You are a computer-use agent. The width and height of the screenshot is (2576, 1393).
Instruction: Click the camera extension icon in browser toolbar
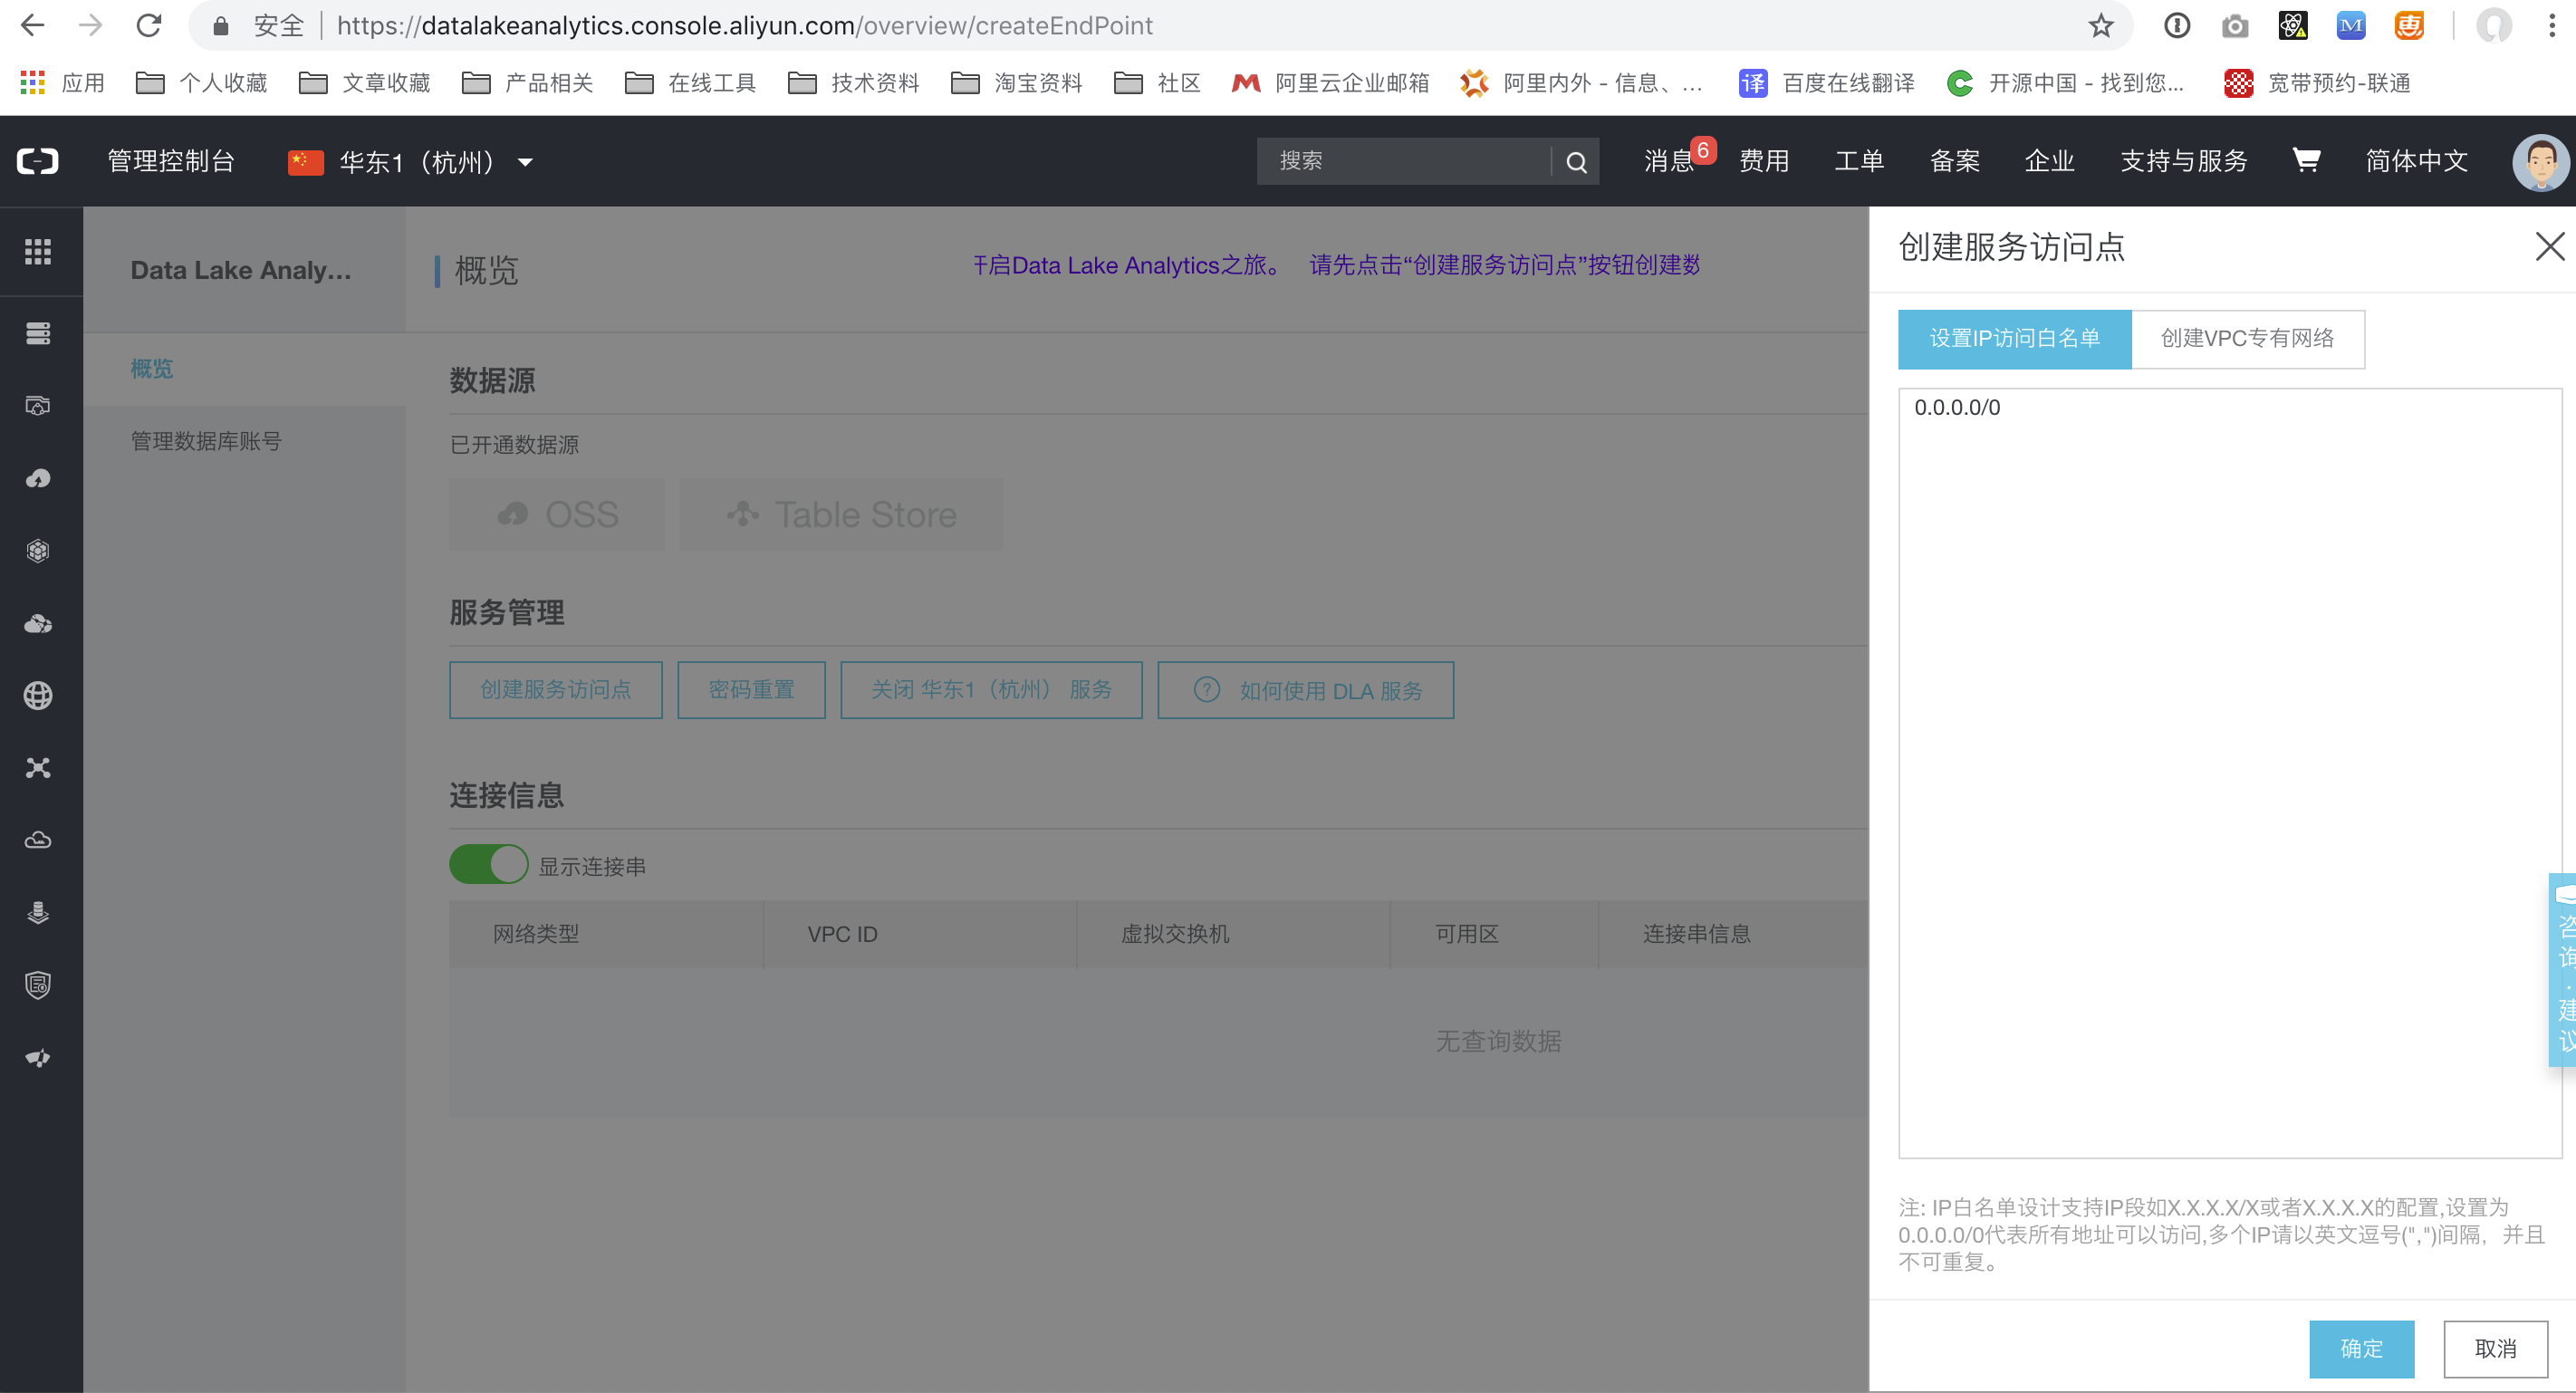point(2235,26)
